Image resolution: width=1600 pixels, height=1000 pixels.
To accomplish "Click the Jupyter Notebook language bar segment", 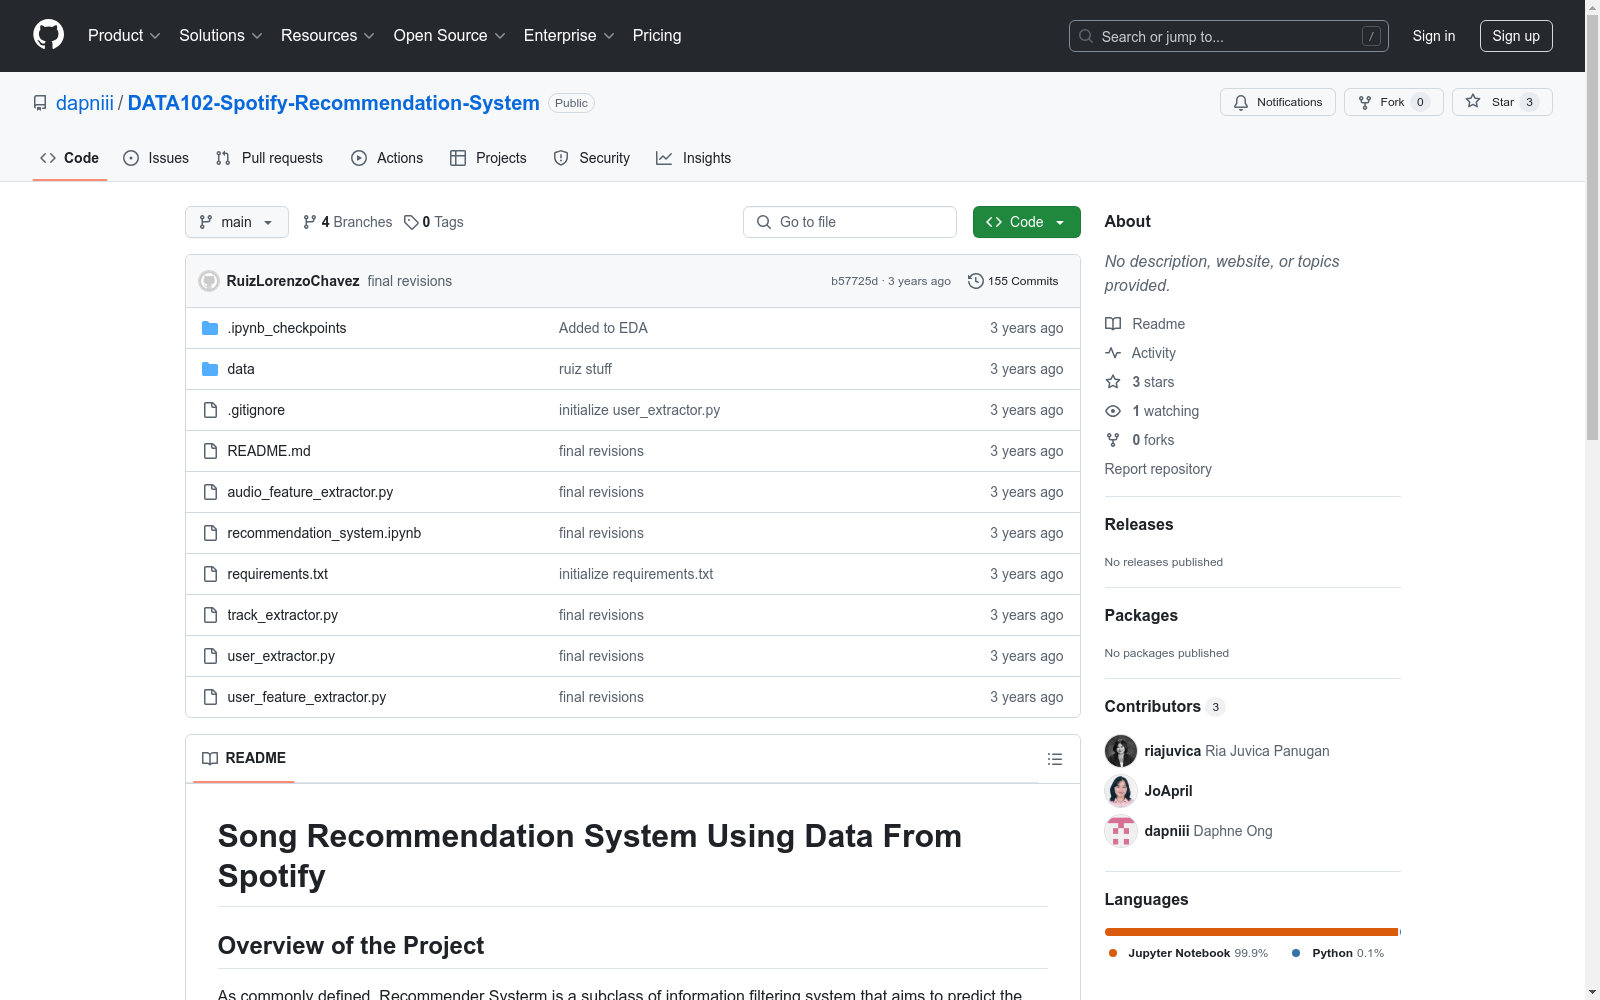I will 1251,932.
